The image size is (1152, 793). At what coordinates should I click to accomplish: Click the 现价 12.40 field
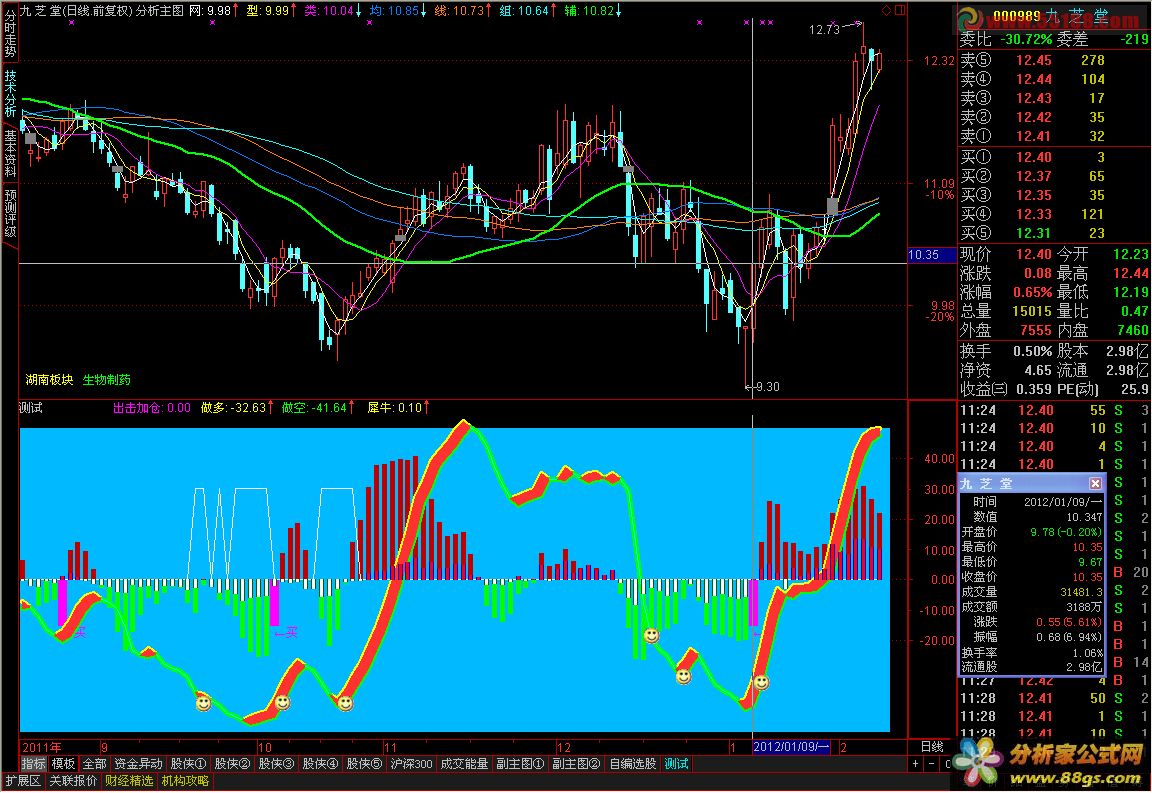1006,254
